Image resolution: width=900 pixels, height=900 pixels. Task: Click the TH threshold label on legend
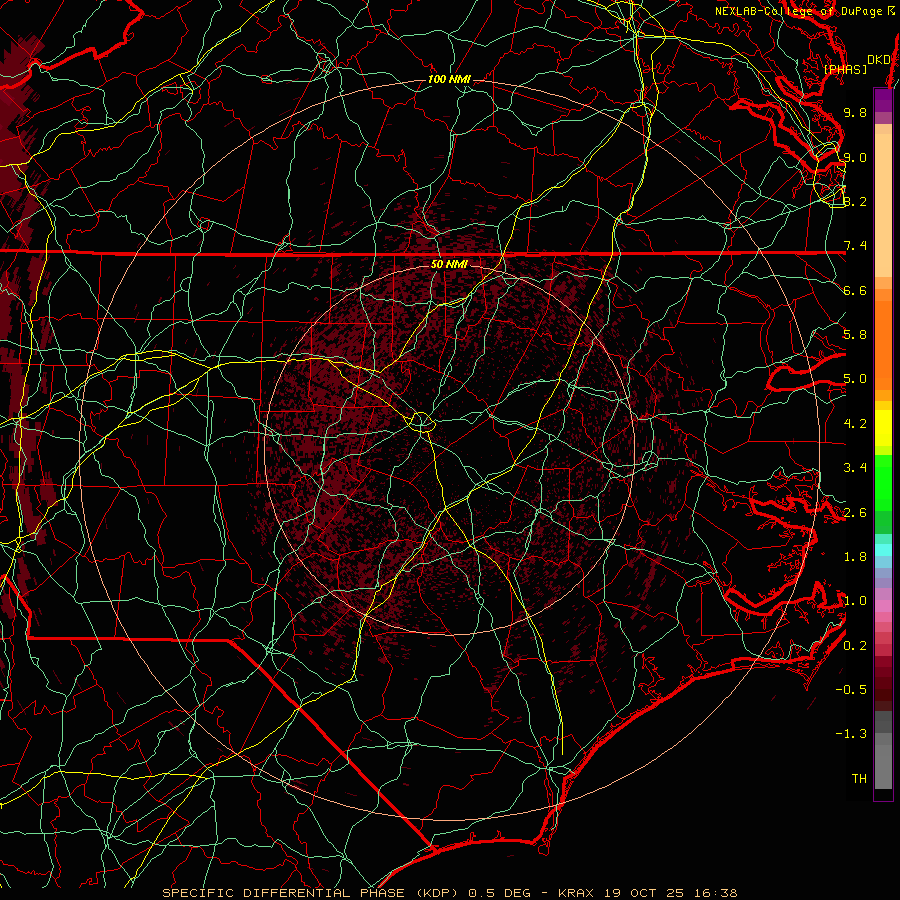(859, 779)
